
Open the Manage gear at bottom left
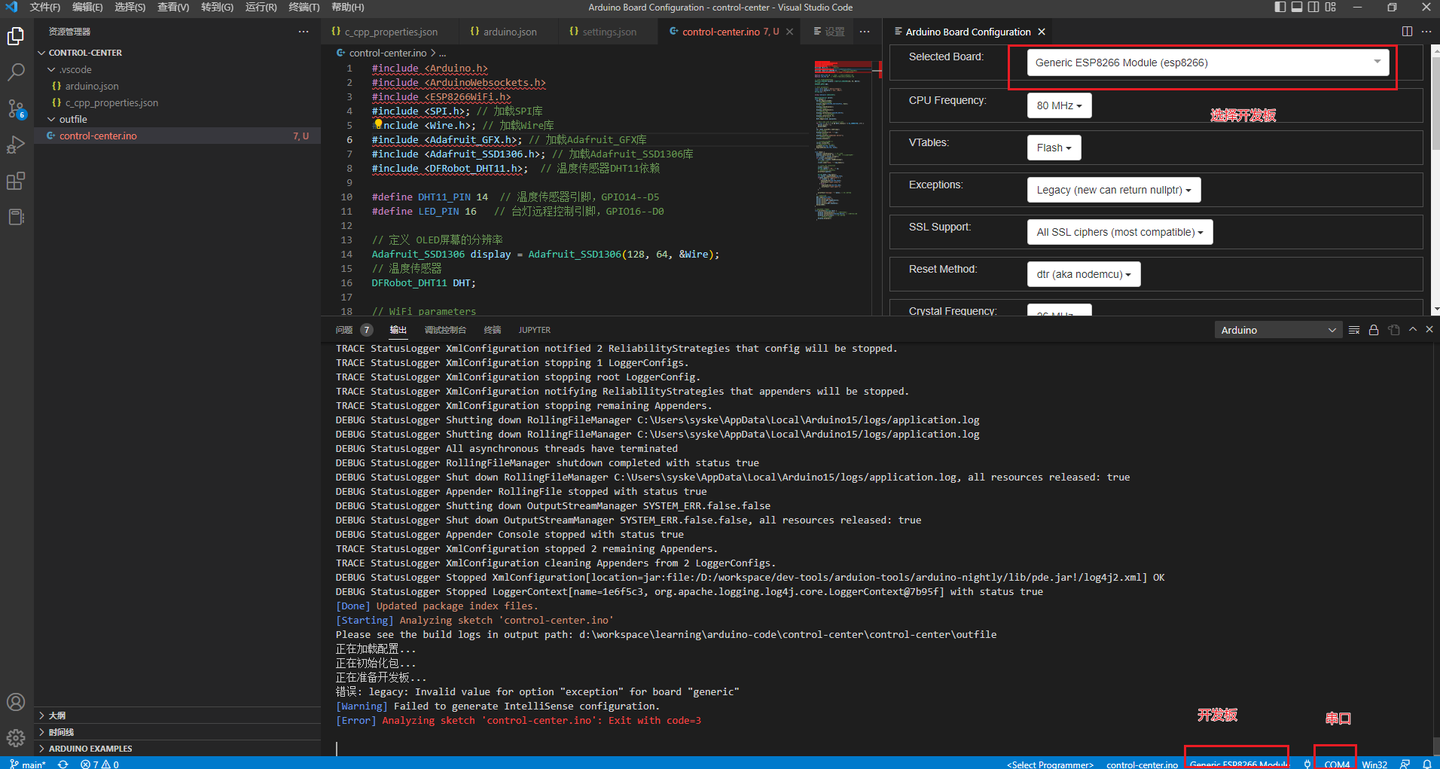(15, 738)
